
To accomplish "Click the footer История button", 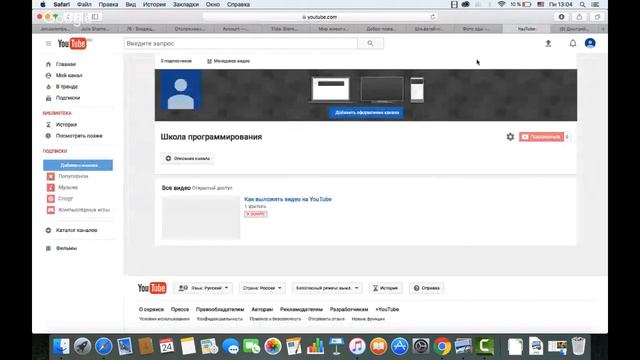I will (385, 288).
